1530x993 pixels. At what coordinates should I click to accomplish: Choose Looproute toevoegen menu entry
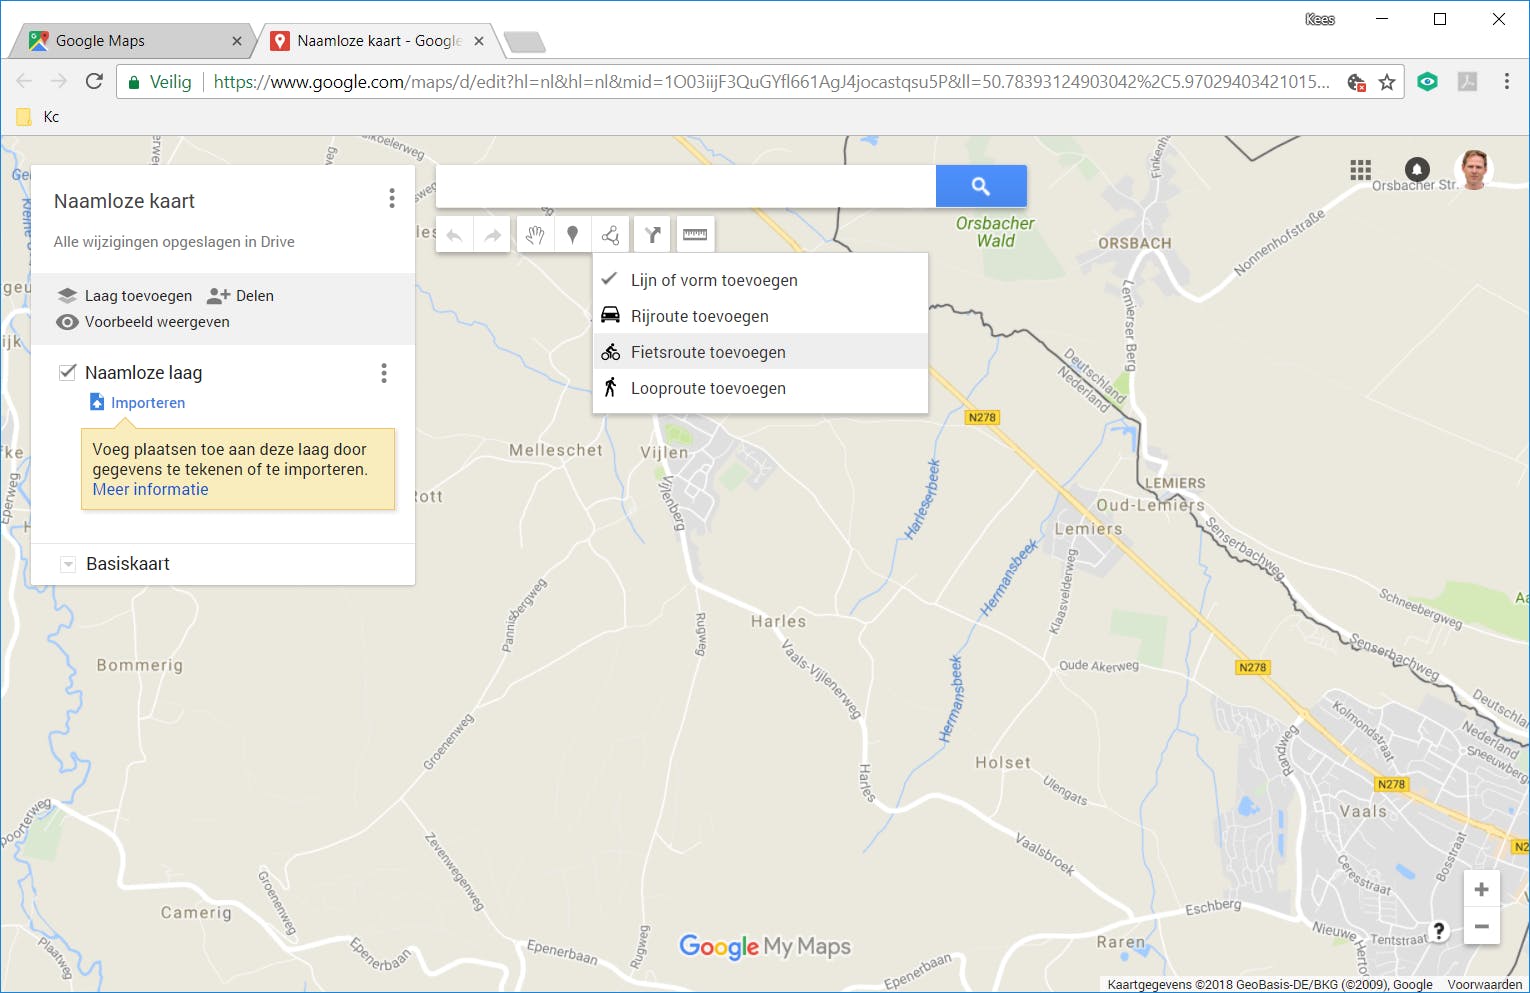pos(760,388)
